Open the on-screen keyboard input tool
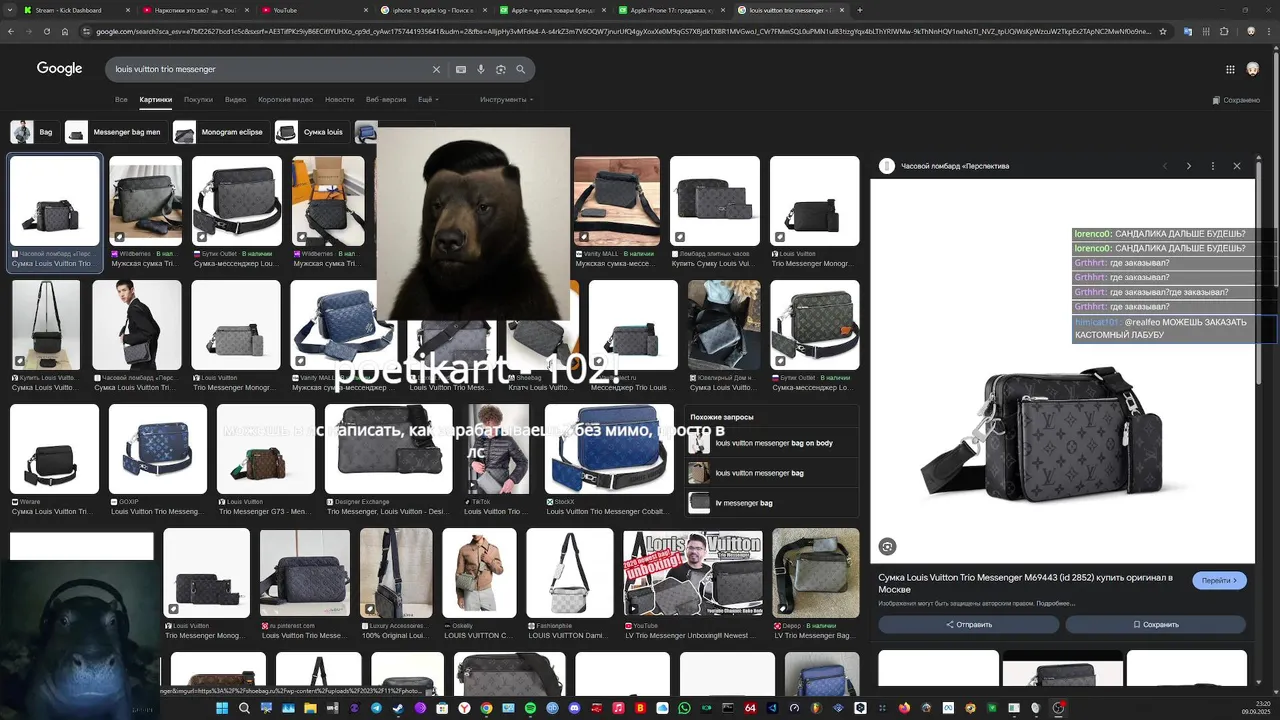Viewport: 1280px width, 720px height. 461,70
